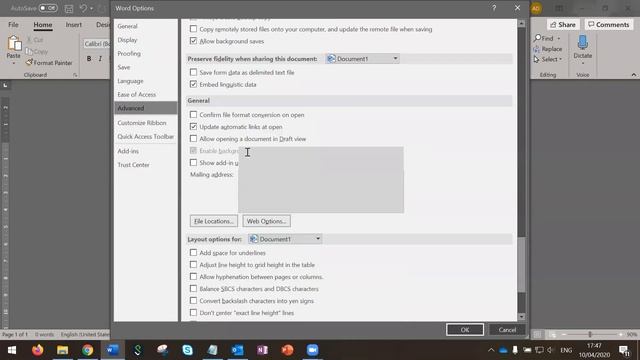
Task: Click the Dictate microphone icon
Action: 582,42
